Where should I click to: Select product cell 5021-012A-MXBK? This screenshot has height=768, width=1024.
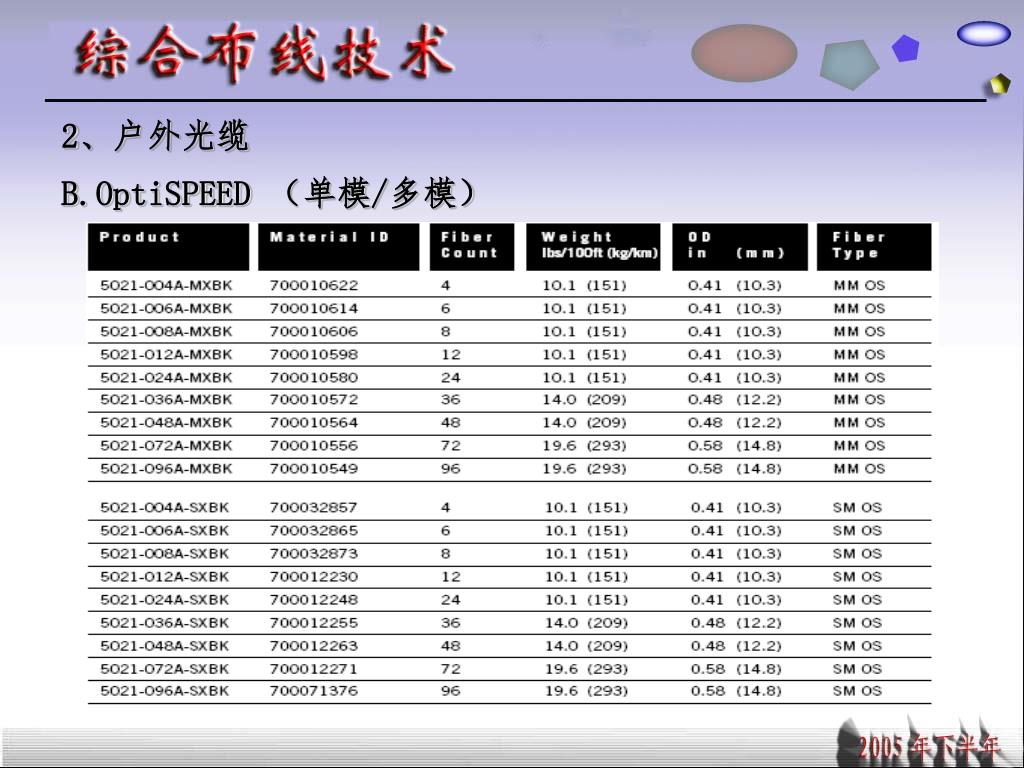click(166, 355)
